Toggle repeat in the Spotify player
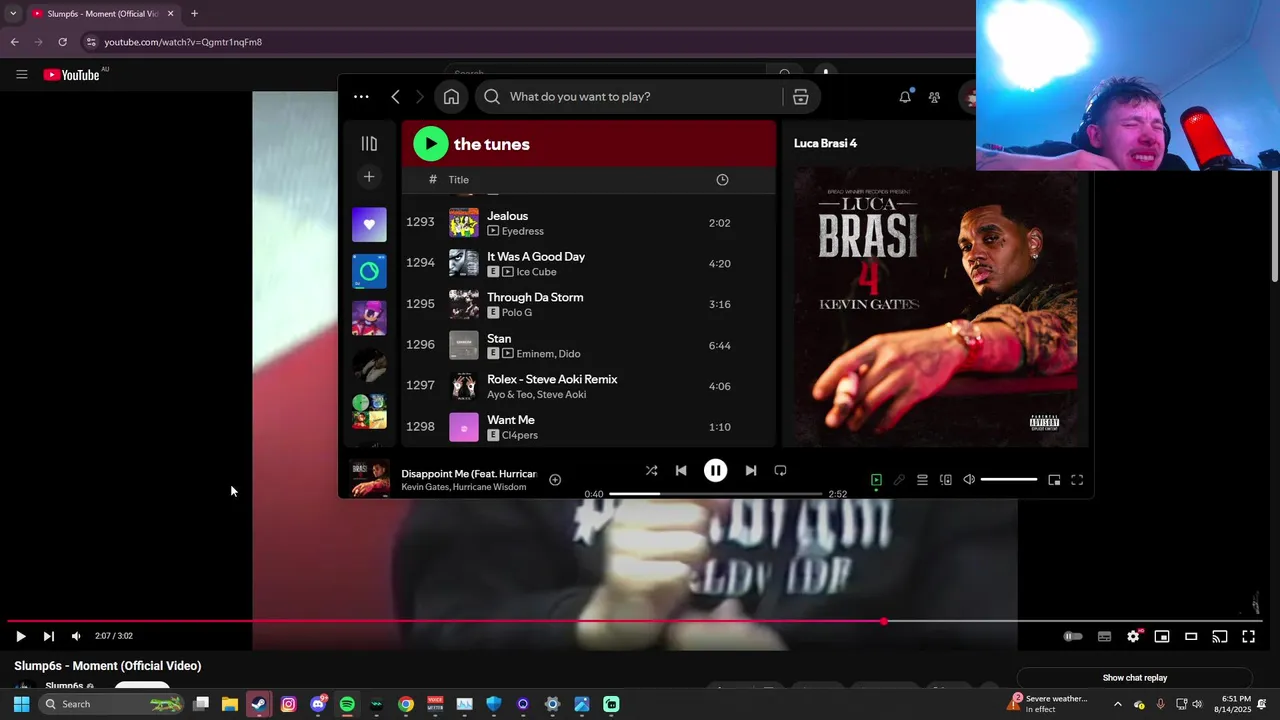The width and height of the screenshot is (1280, 720). pyautogui.click(x=781, y=471)
